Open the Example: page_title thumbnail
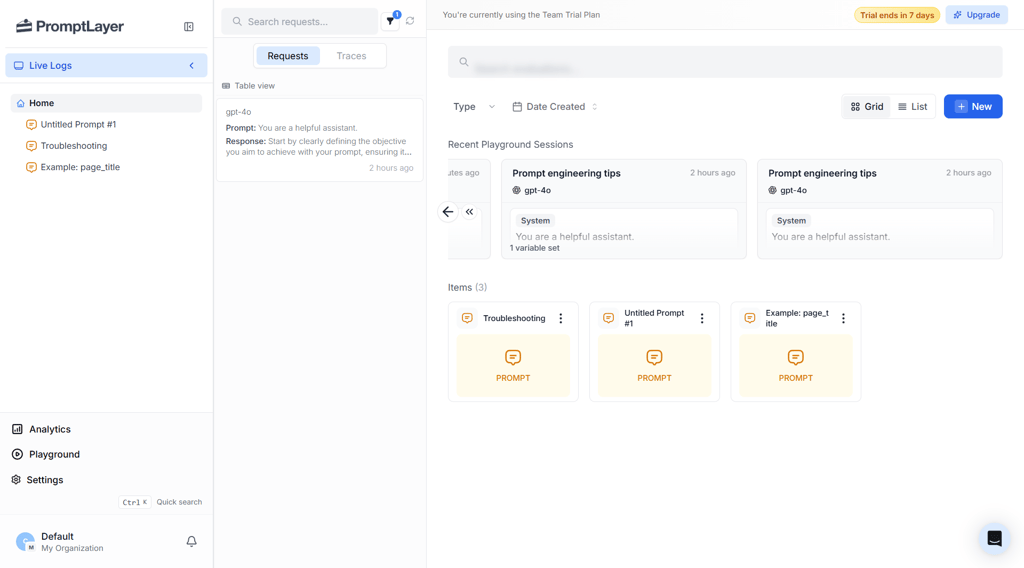 (x=795, y=366)
